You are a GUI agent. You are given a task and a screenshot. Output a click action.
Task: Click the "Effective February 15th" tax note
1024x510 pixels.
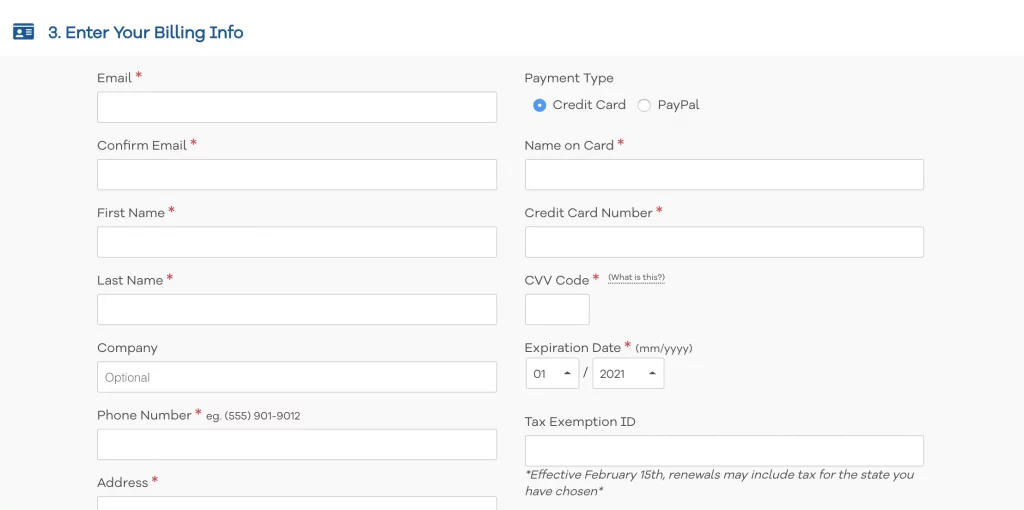pyautogui.click(x=719, y=483)
